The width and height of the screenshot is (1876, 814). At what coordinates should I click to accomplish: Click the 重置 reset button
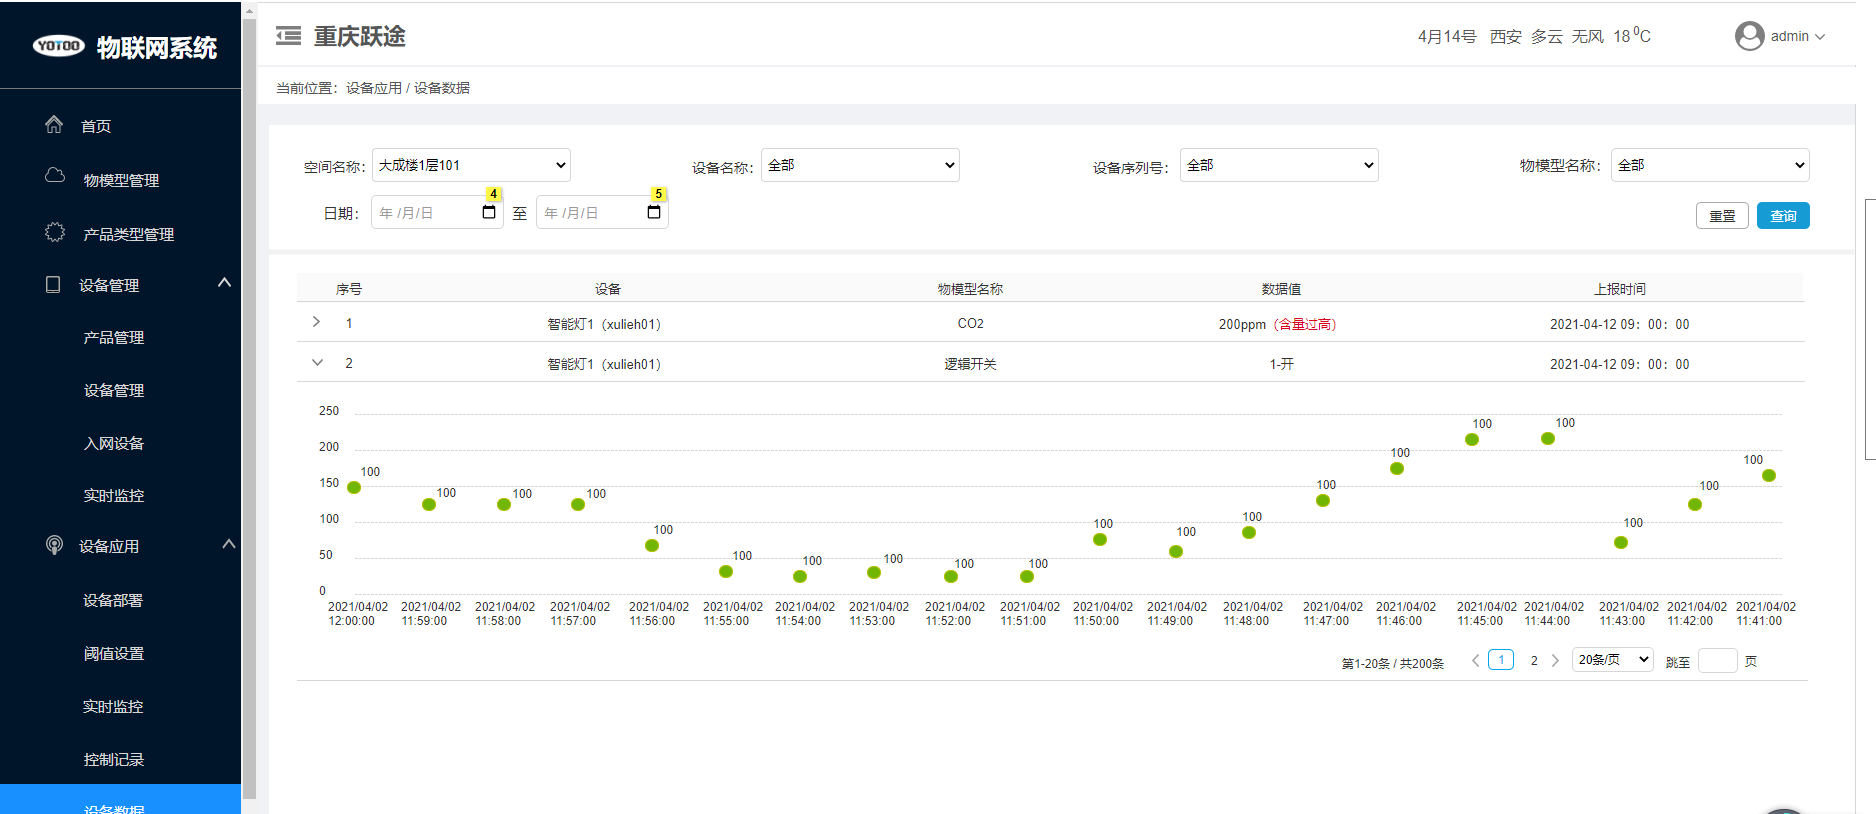click(1722, 216)
